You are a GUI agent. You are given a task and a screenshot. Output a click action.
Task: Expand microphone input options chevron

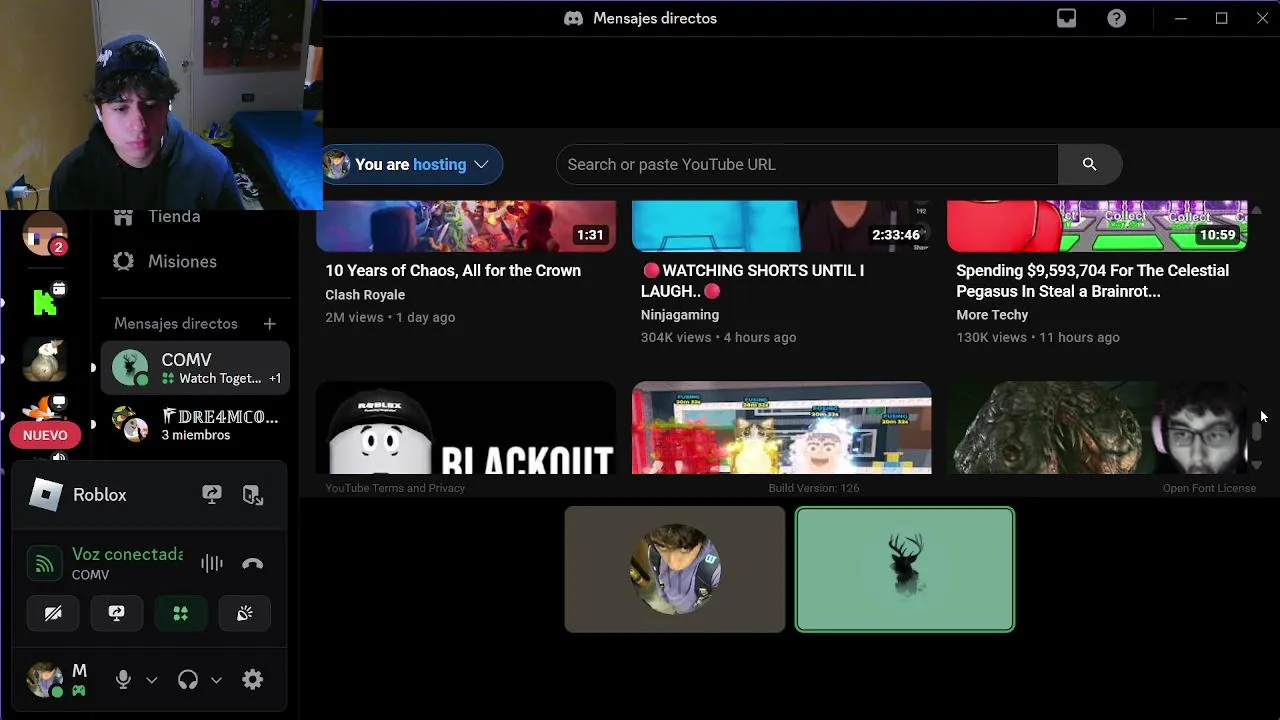click(151, 680)
